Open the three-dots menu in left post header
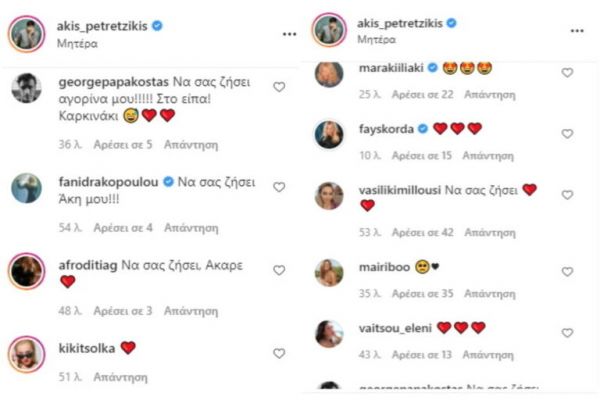 [289, 33]
